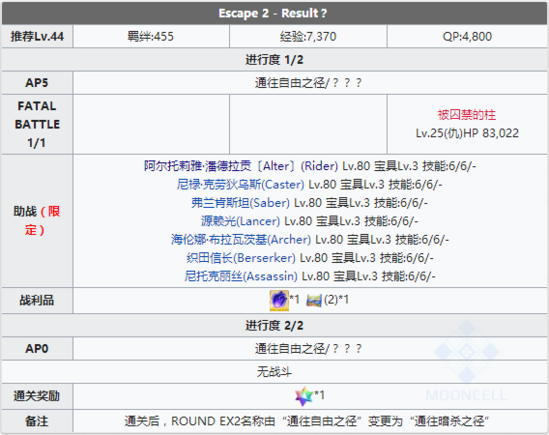Click the red 被囚禁的柱 enemy name
This screenshot has height=435, width=549.
point(467,115)
